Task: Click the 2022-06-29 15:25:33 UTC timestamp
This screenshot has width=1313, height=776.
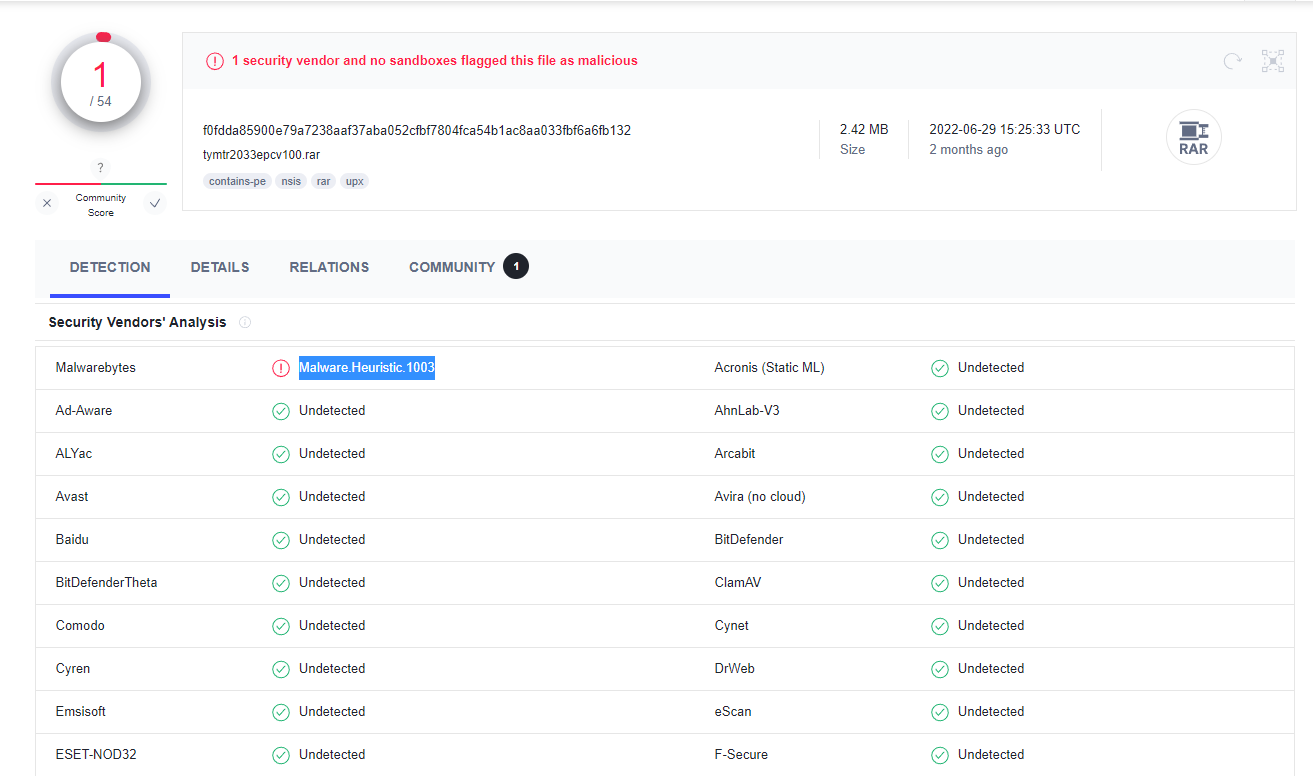Action: tap(1005, 129)
